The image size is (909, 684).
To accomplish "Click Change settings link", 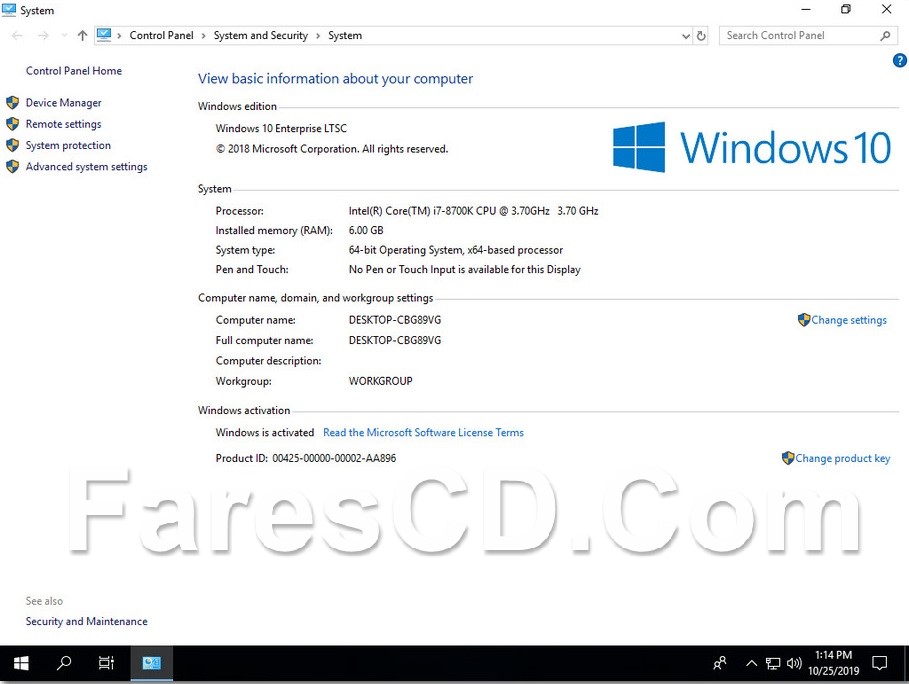I will pos(849,320).
